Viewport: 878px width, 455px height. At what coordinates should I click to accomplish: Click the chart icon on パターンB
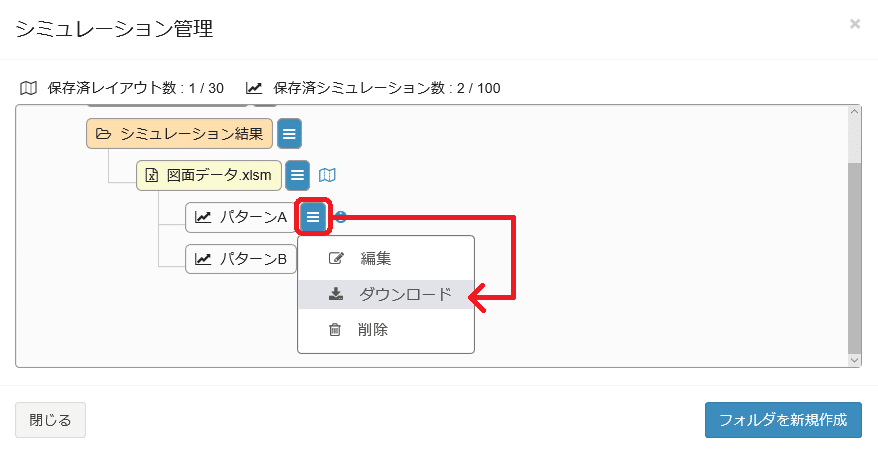(203, 259)
